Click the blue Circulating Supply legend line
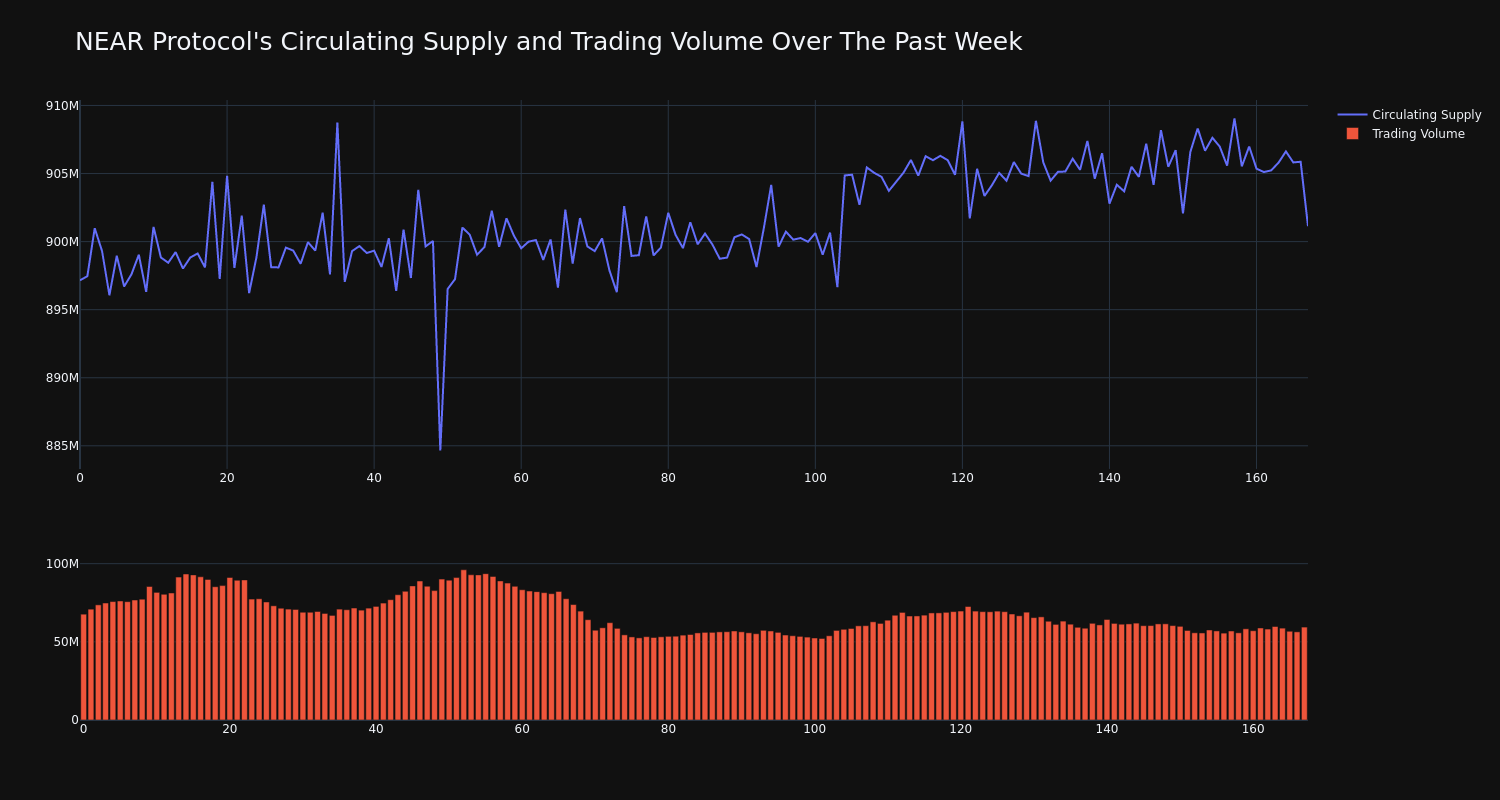The image size is (1500, 800). [x=1352, y=115]
